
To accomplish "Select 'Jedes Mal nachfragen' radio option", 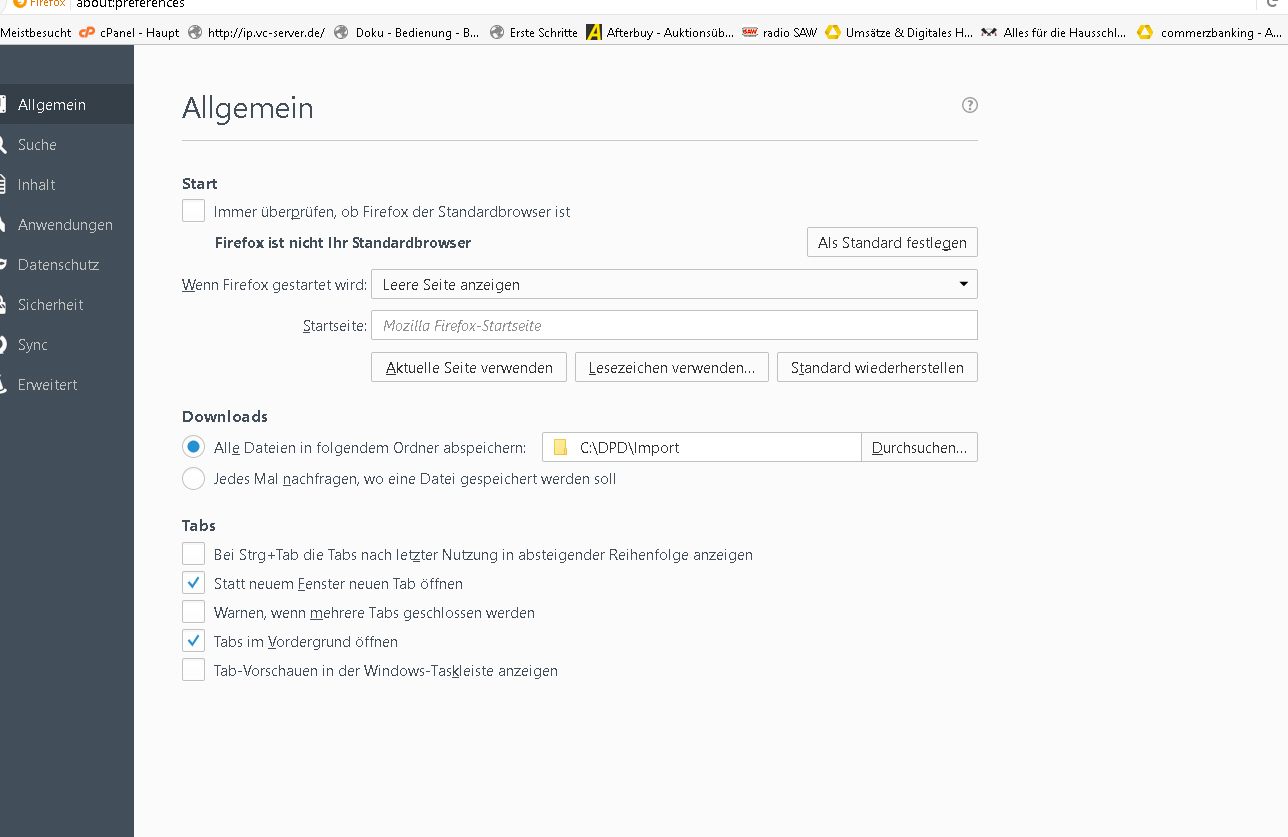I will (193, 478).
